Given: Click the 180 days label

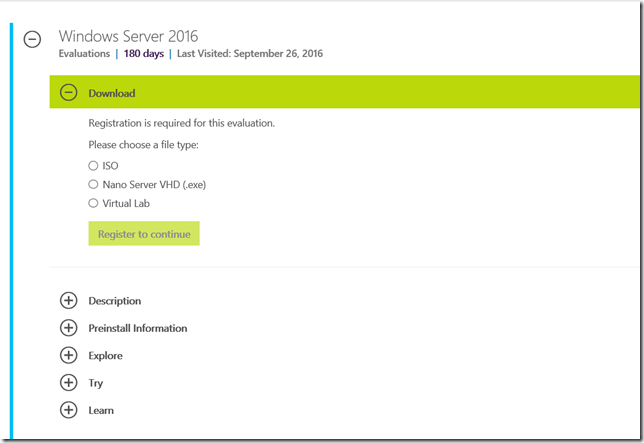Looking at the screenshot, I should pos(143,54).
